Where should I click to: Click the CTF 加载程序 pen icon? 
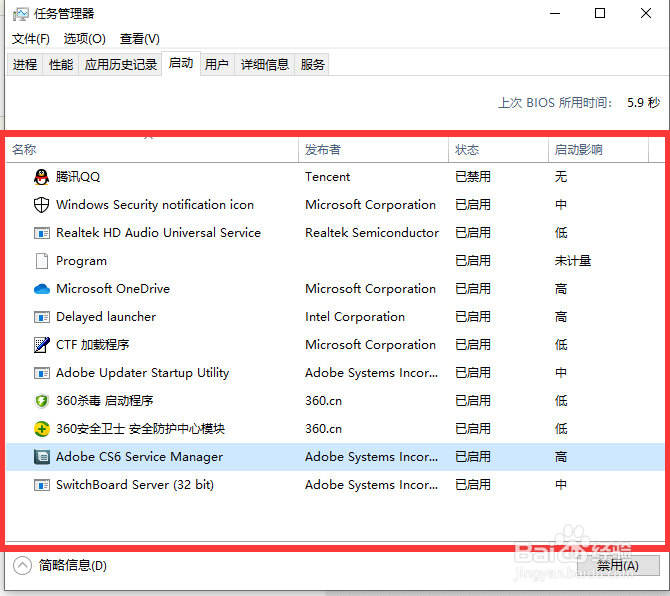click(x=41, y=345)
